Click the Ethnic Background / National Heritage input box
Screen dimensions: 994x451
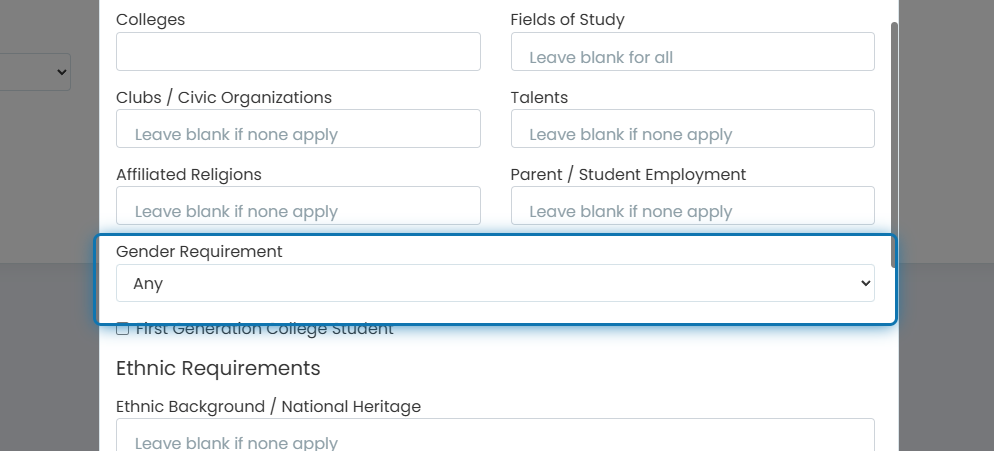coord(495,435)
